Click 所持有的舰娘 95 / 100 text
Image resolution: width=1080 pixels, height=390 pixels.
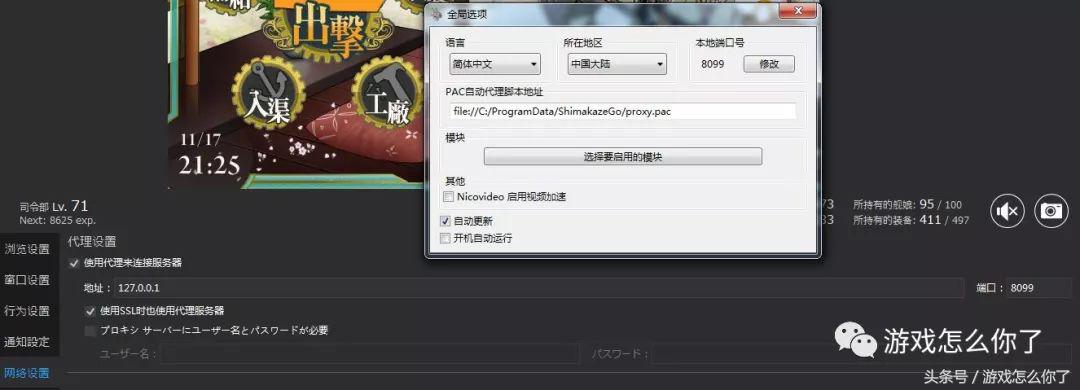tap(907, 205)
